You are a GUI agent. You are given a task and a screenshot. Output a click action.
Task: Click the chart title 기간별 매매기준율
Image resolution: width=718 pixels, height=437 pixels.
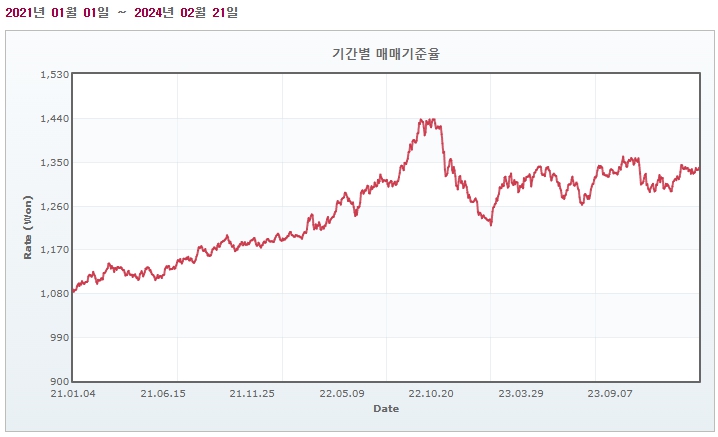pyautogui.click(x=385, y=54)
